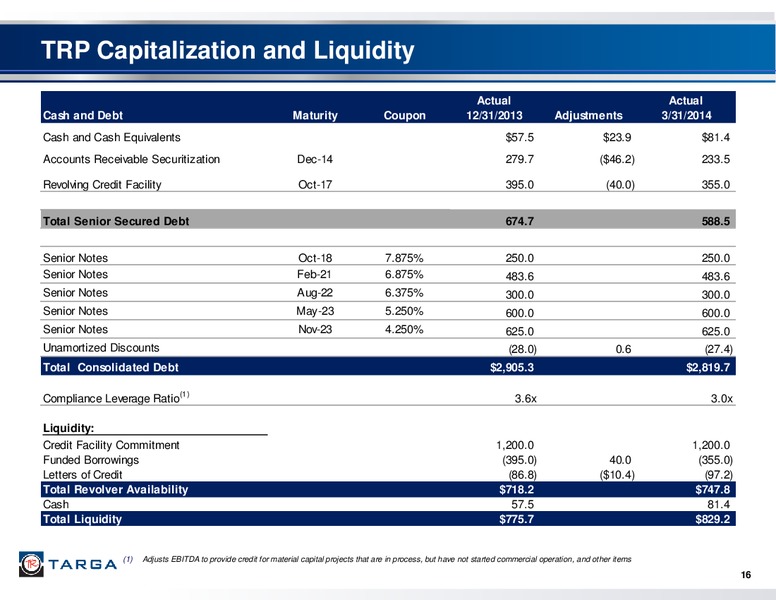Screen dimensions: 776x600
Task: Click the '($46.2)' adjustment value
Action: [617, 159]
